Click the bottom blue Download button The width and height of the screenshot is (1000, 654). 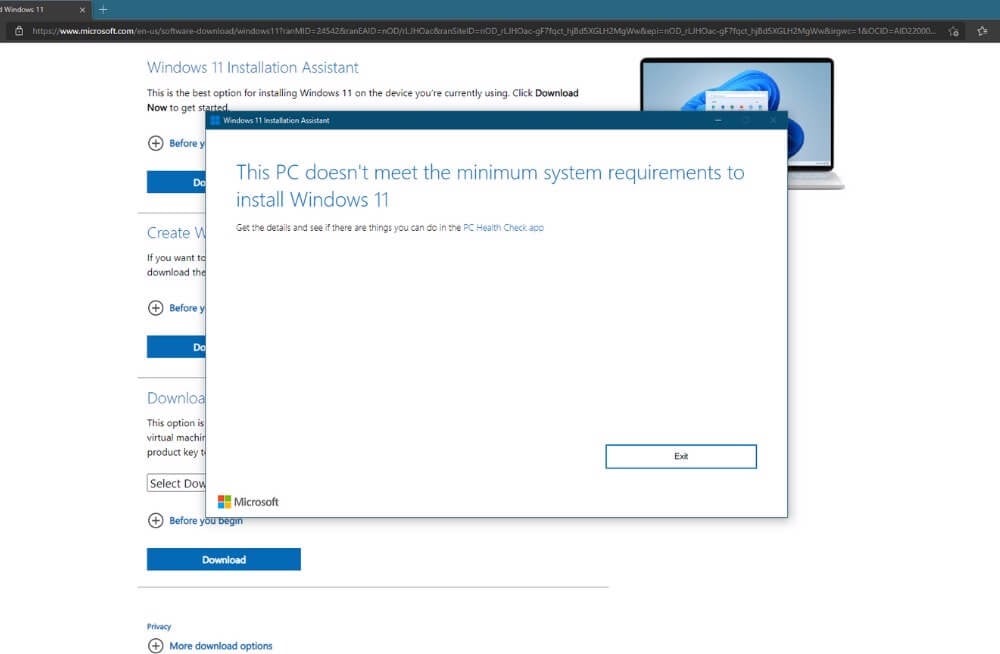pyautogui.click(x=223, y=560)
